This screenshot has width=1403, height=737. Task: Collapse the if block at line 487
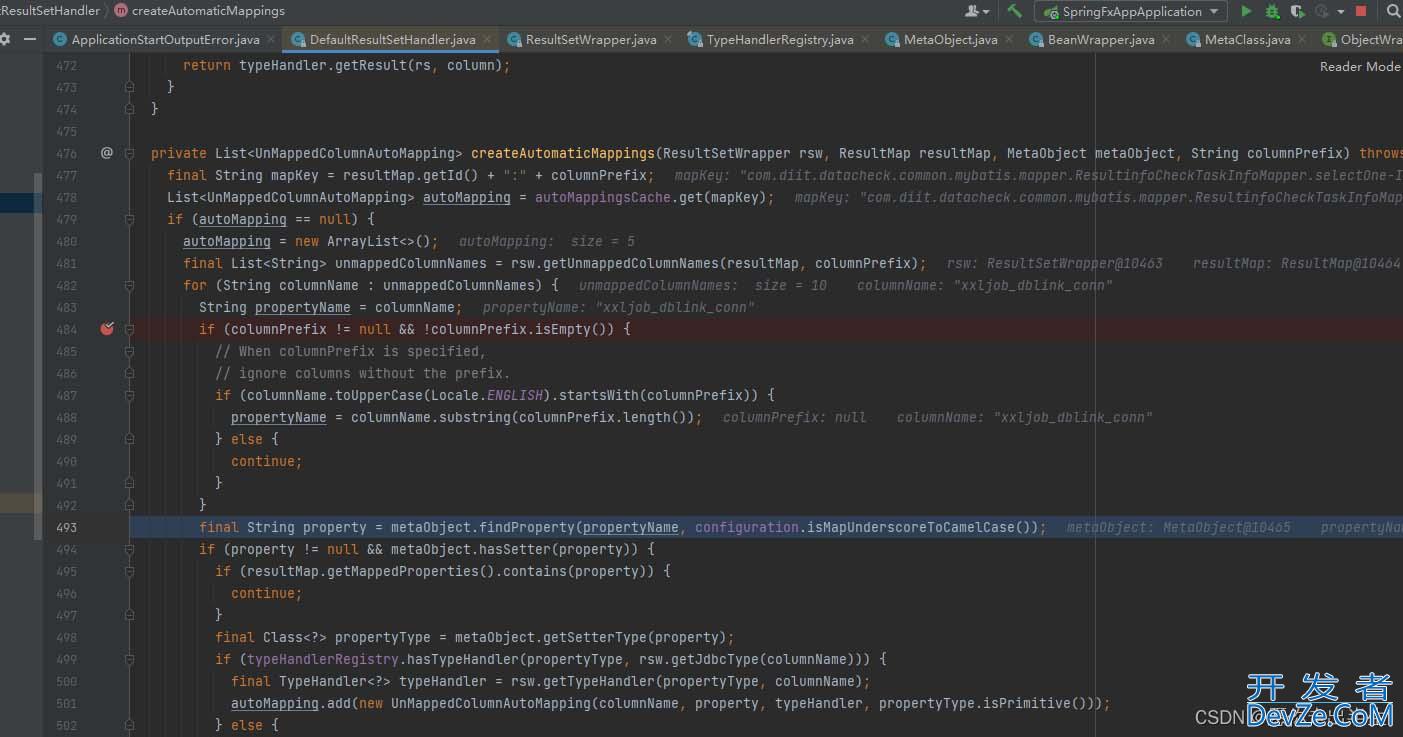[x=129, y=395]
